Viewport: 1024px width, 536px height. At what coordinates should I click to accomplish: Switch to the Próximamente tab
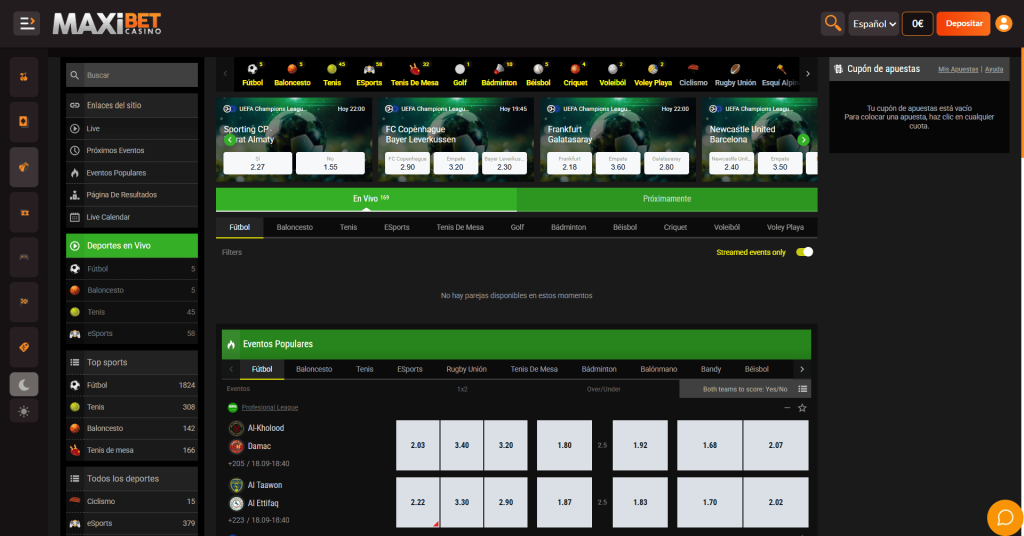point(667,199)
